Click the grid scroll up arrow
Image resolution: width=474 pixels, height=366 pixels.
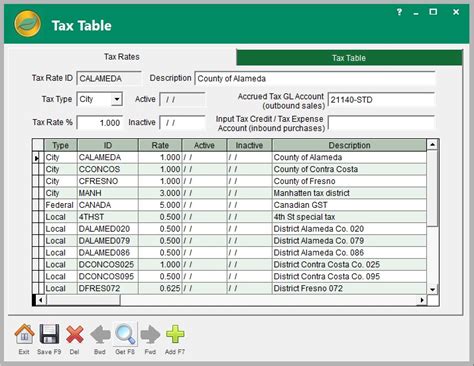[432, 145]
